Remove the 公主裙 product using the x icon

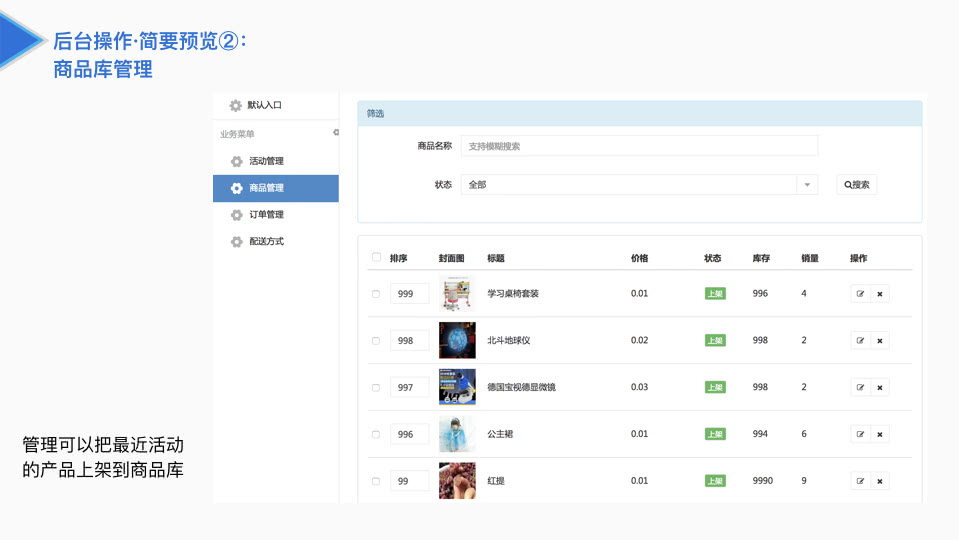tap(879, 435)
